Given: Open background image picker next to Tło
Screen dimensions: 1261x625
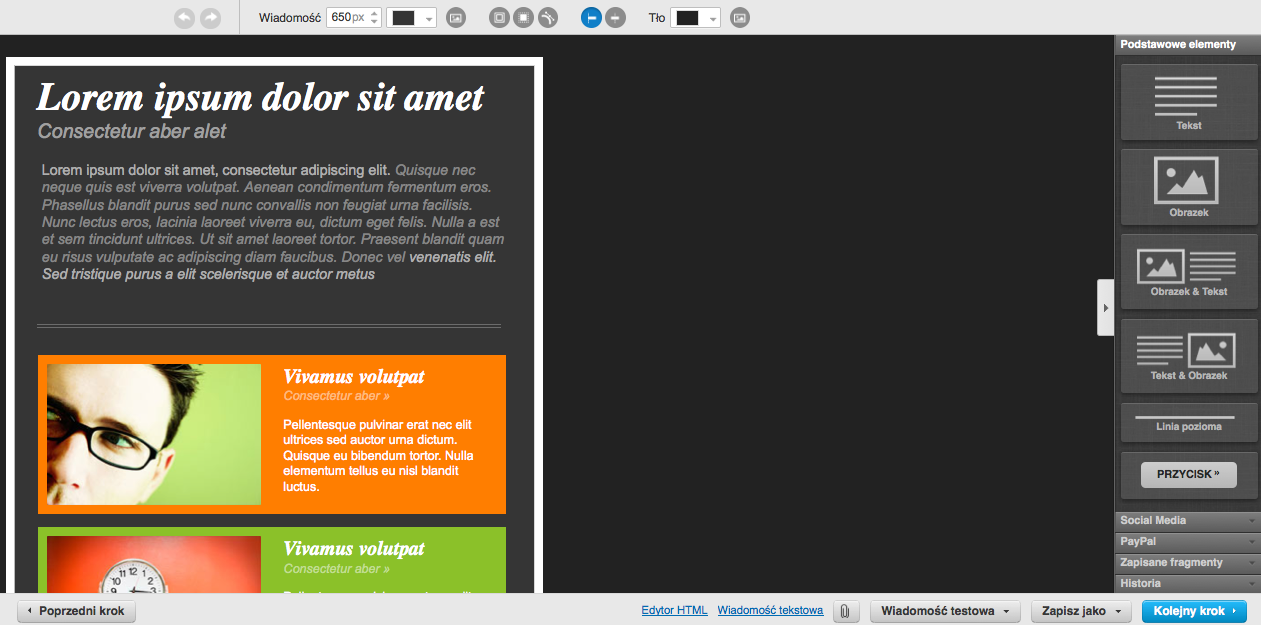Looking at the screenshot, I should click(740, 18).
